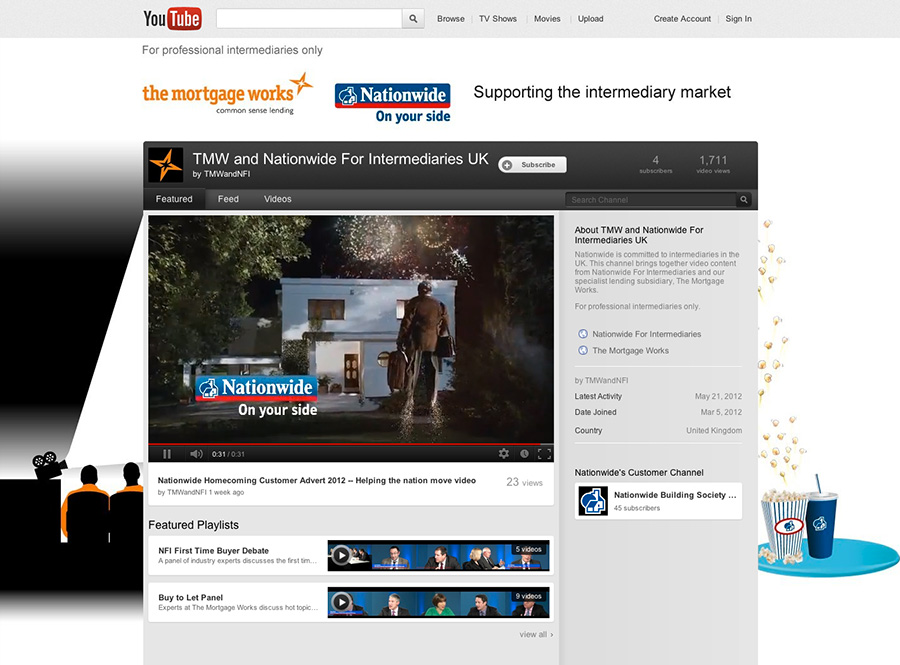Click into the Search Channel field
The height and width of the screenshot is (665, 900).
[651, 200]
